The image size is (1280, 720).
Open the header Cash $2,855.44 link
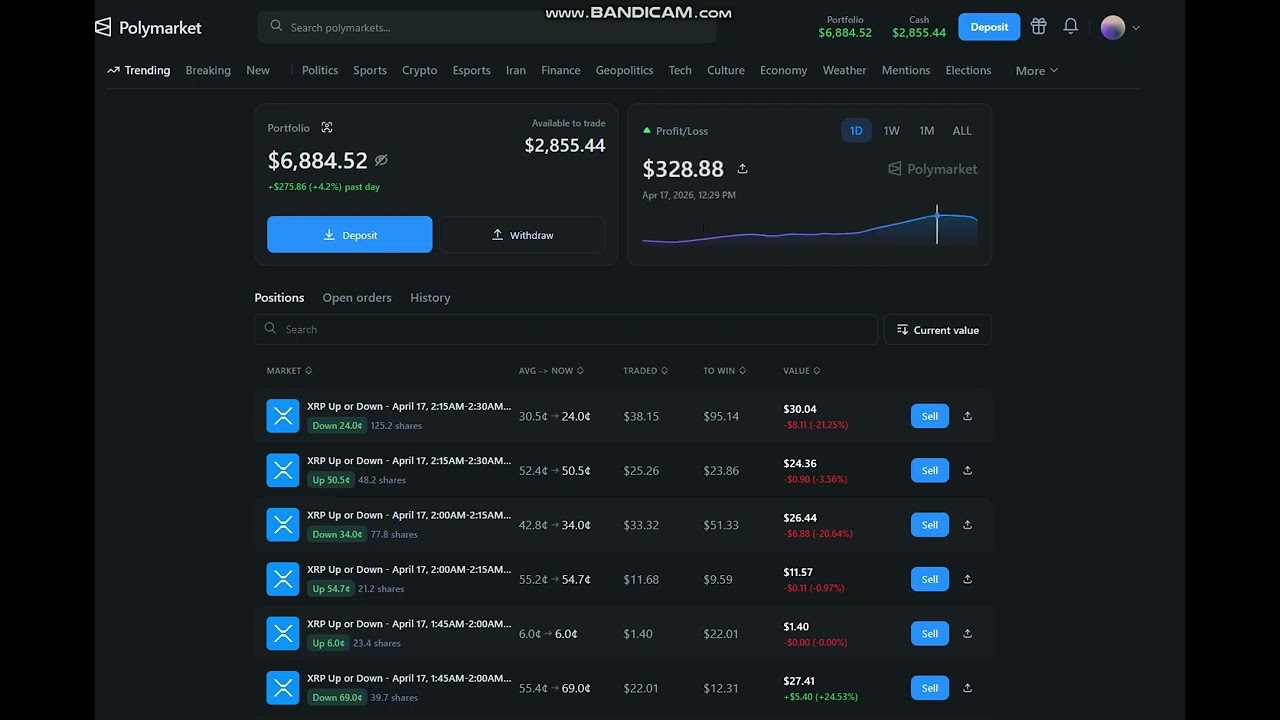[919, 27]
